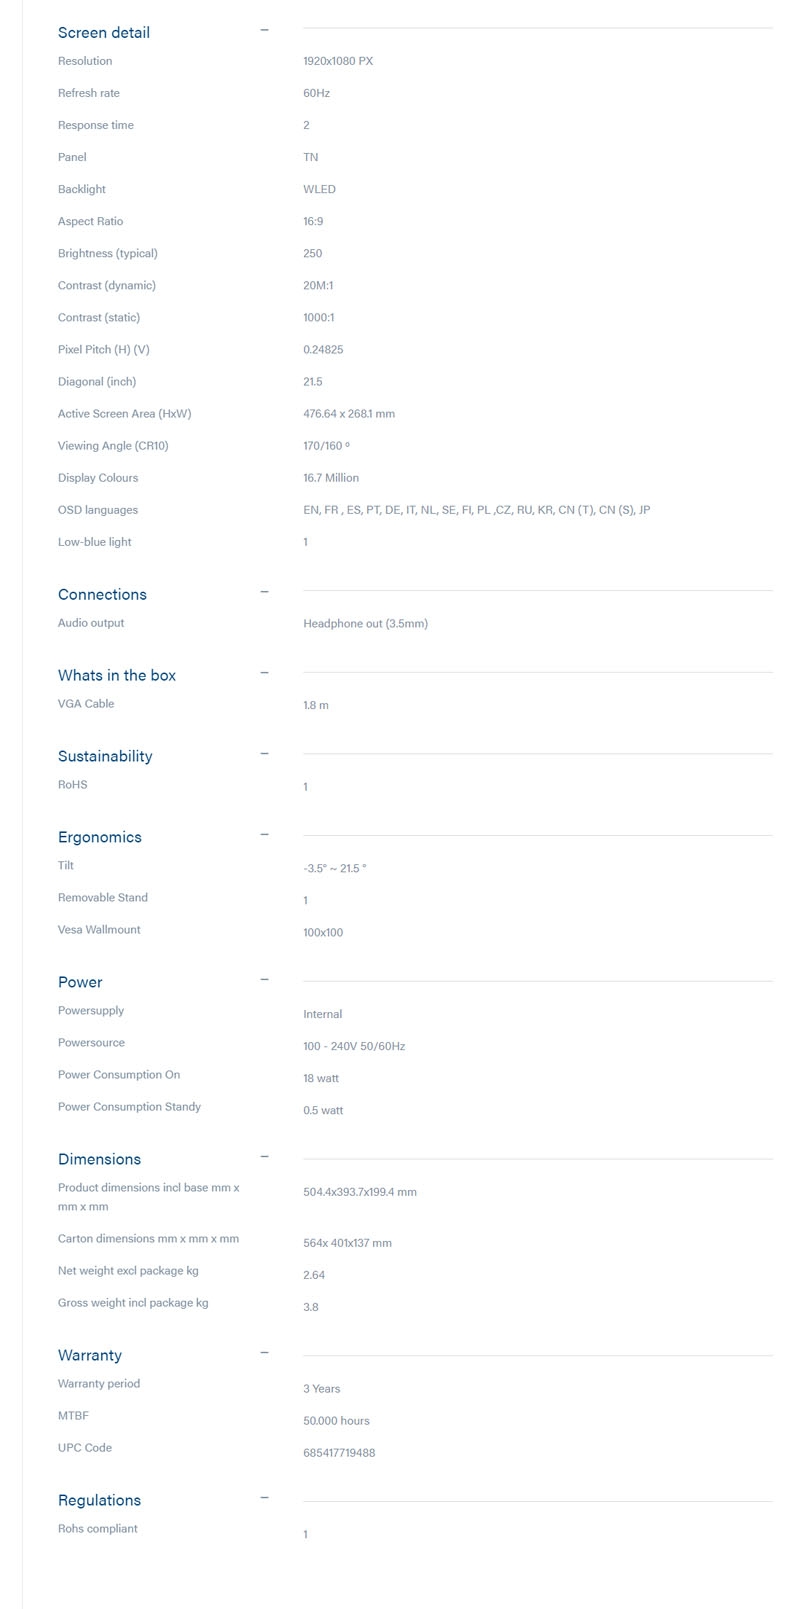Click the OSD languages list value
Image resolution: width=800 pixels, height=1609 pixels.
pos(476,510)
